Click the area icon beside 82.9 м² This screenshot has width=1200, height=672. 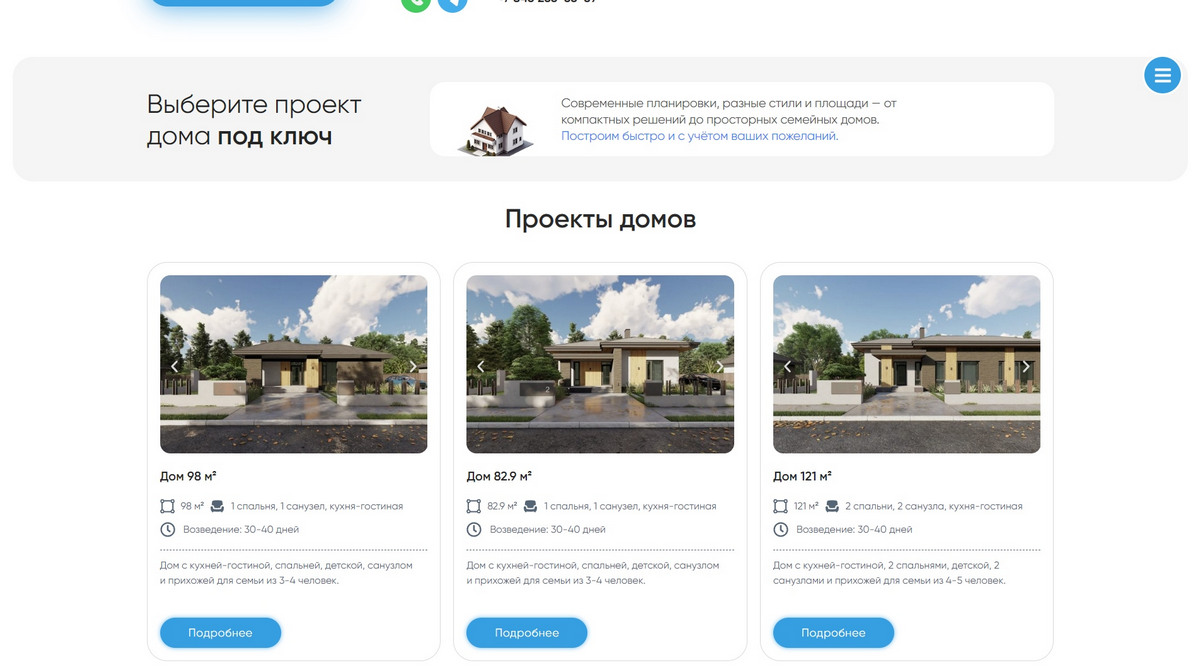click(x=474, y=506)
